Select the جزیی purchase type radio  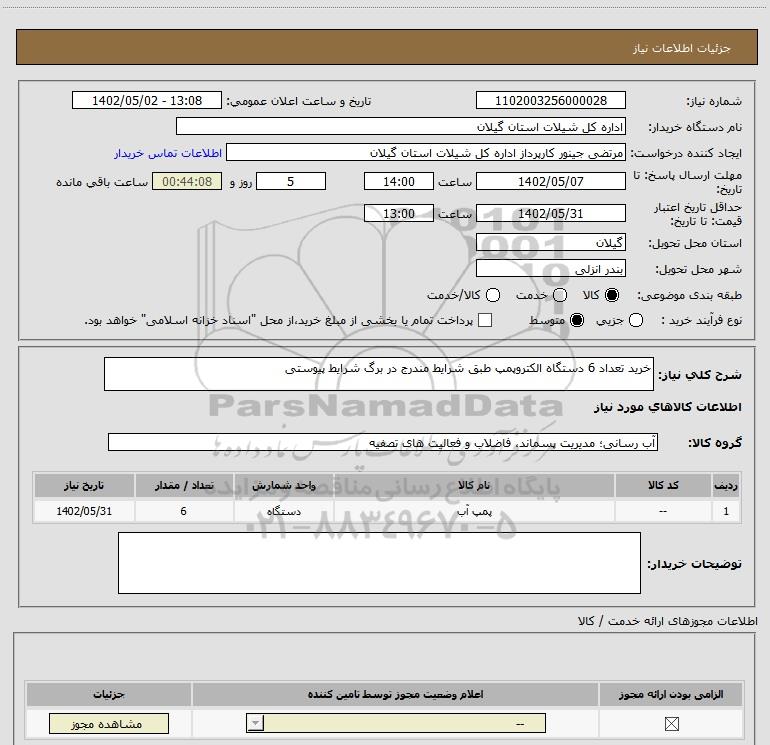point(635,320)
